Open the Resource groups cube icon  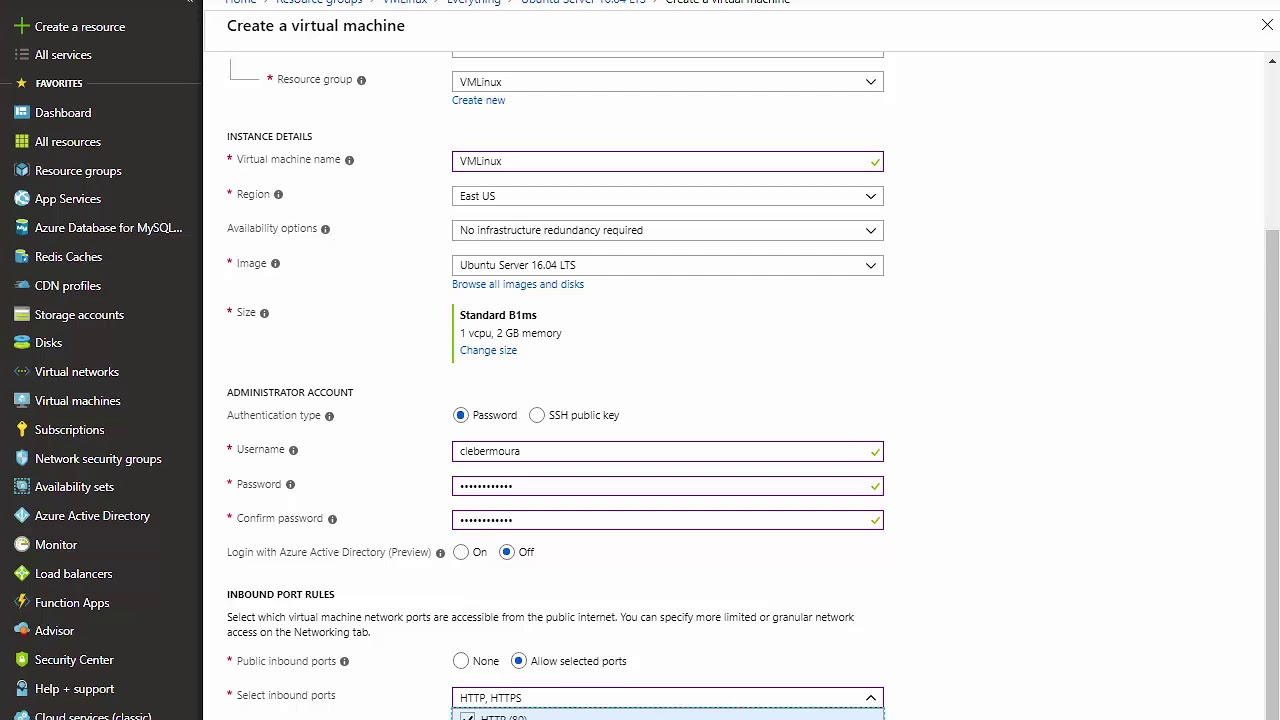pyautogui.click(x=22, y=171)
